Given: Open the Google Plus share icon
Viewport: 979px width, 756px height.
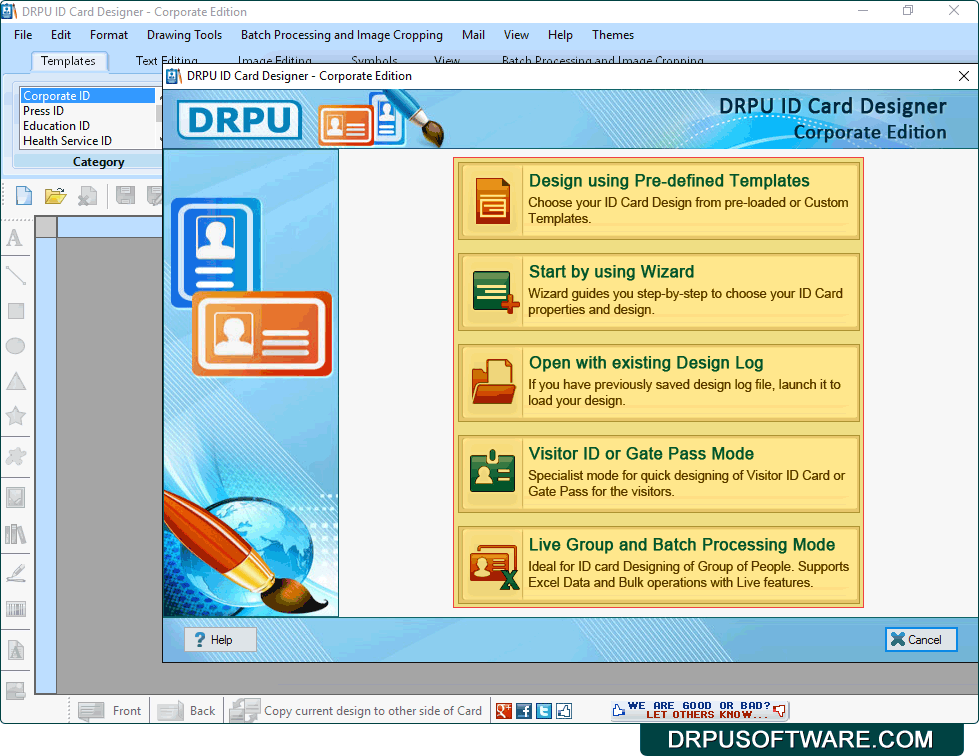Looking at the screenshot, I should coord(504,710).
